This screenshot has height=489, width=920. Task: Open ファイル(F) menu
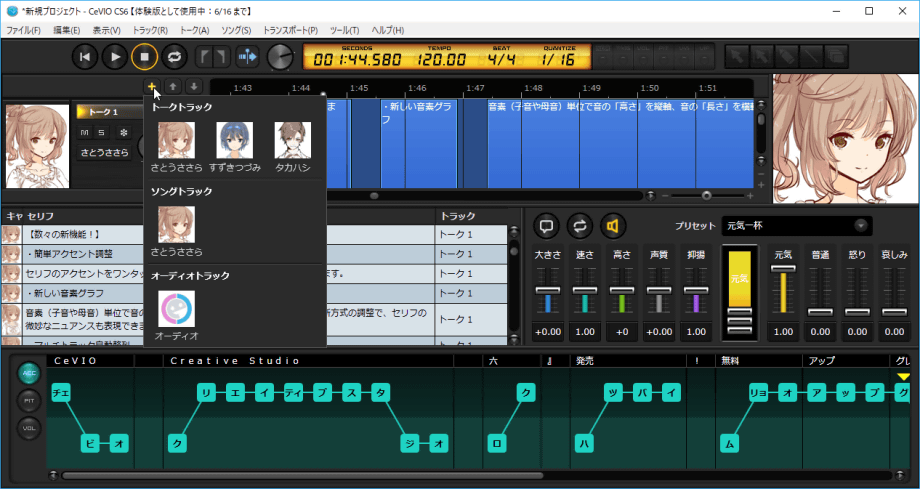click(23, 30)
